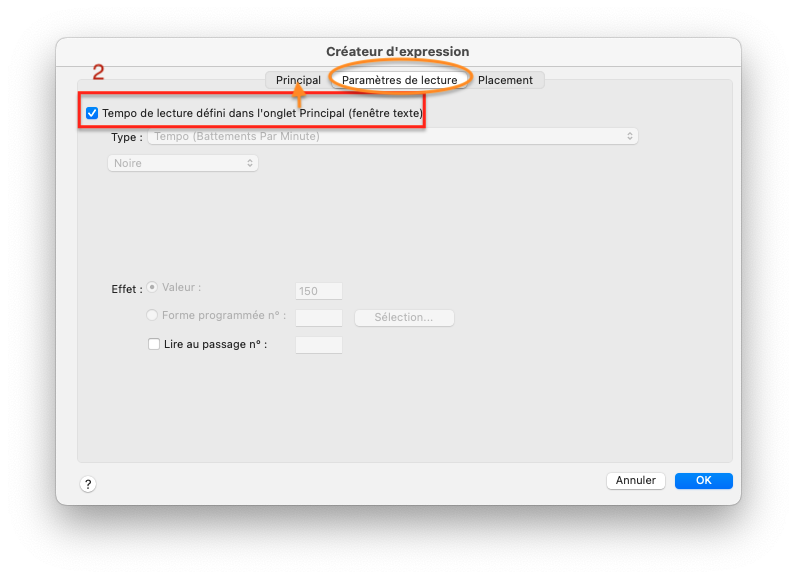
Task: Cancel the dialog with Annuler
Action: [x=635, y=481]
